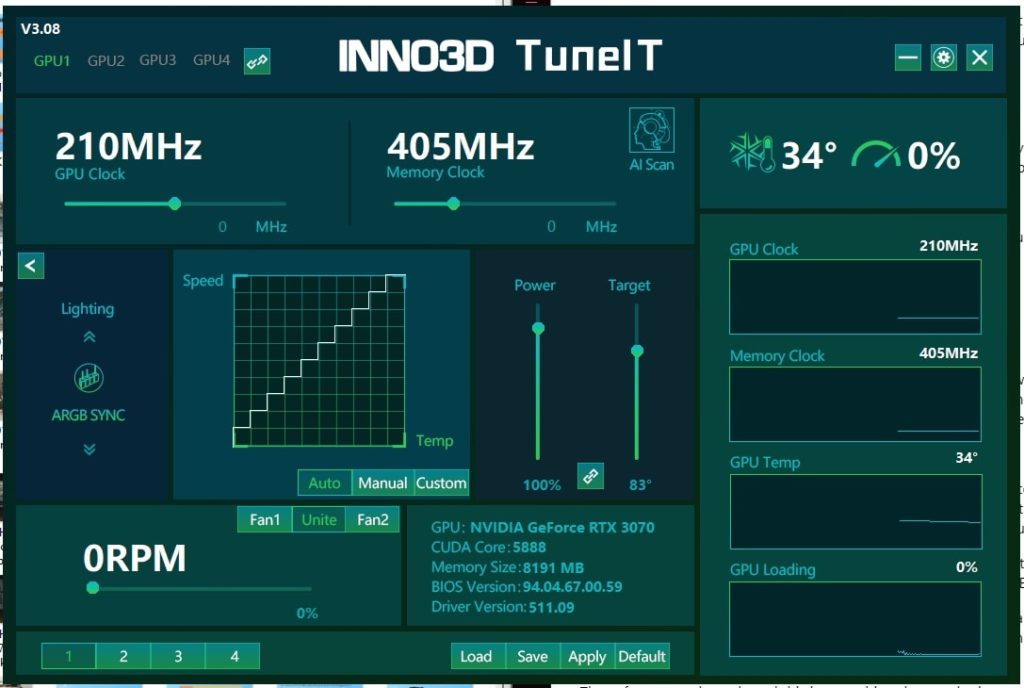The height and width of the screenshot is (688, 1024).
Task: Enable Custom fan curve mode
Action: pos(441,482)
